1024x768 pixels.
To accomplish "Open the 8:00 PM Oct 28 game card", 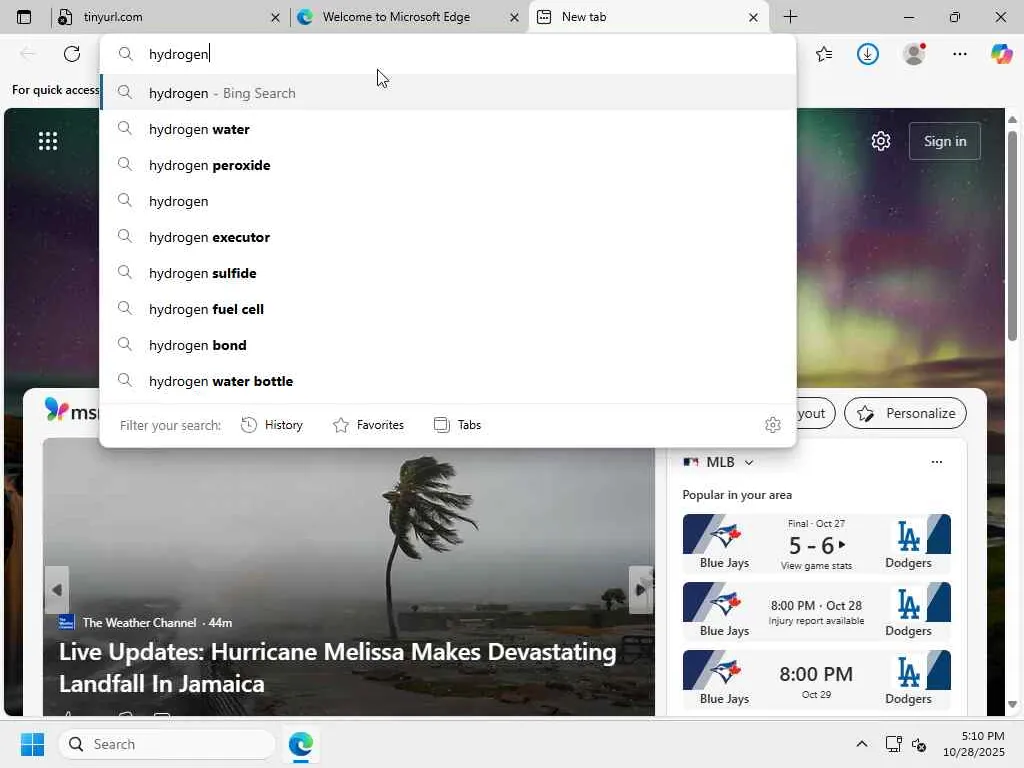I will 816,612.
